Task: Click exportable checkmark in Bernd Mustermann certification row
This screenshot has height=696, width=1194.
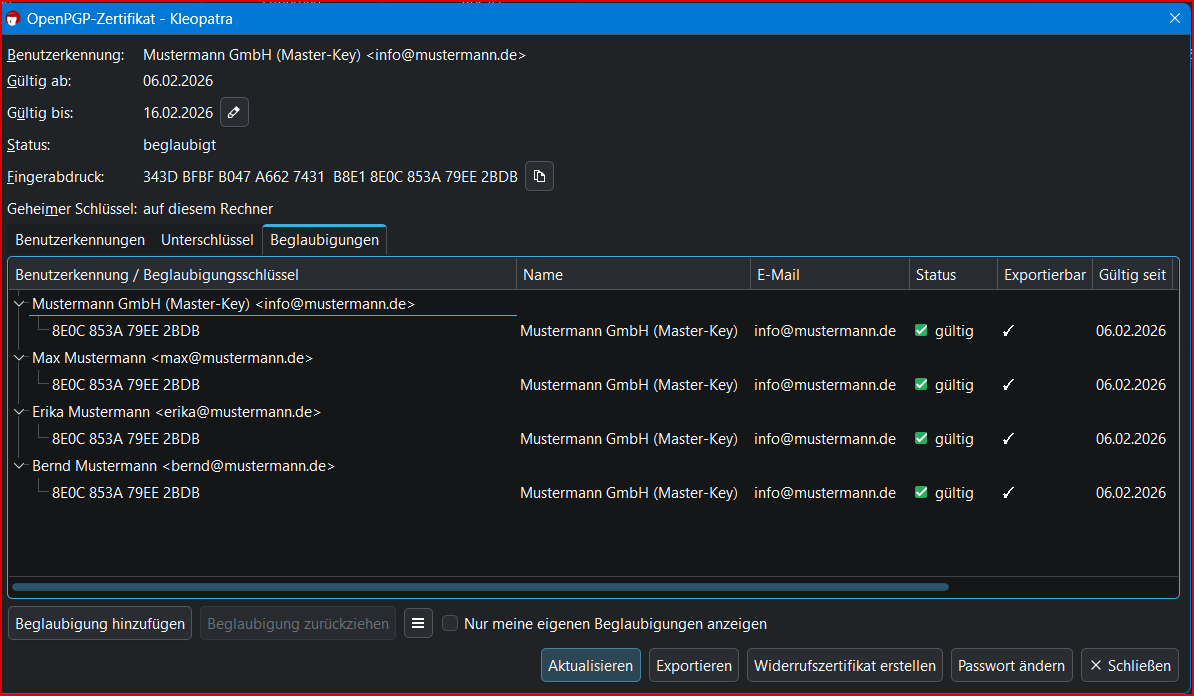Action: 1008,493
